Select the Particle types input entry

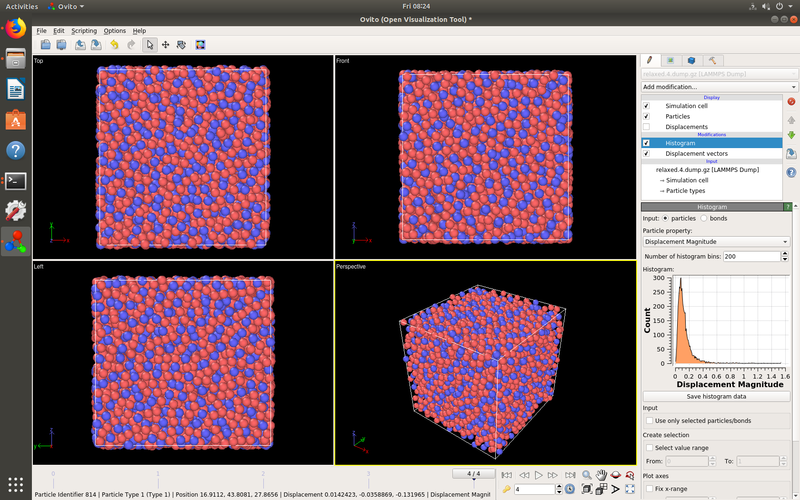pos(685,191)
